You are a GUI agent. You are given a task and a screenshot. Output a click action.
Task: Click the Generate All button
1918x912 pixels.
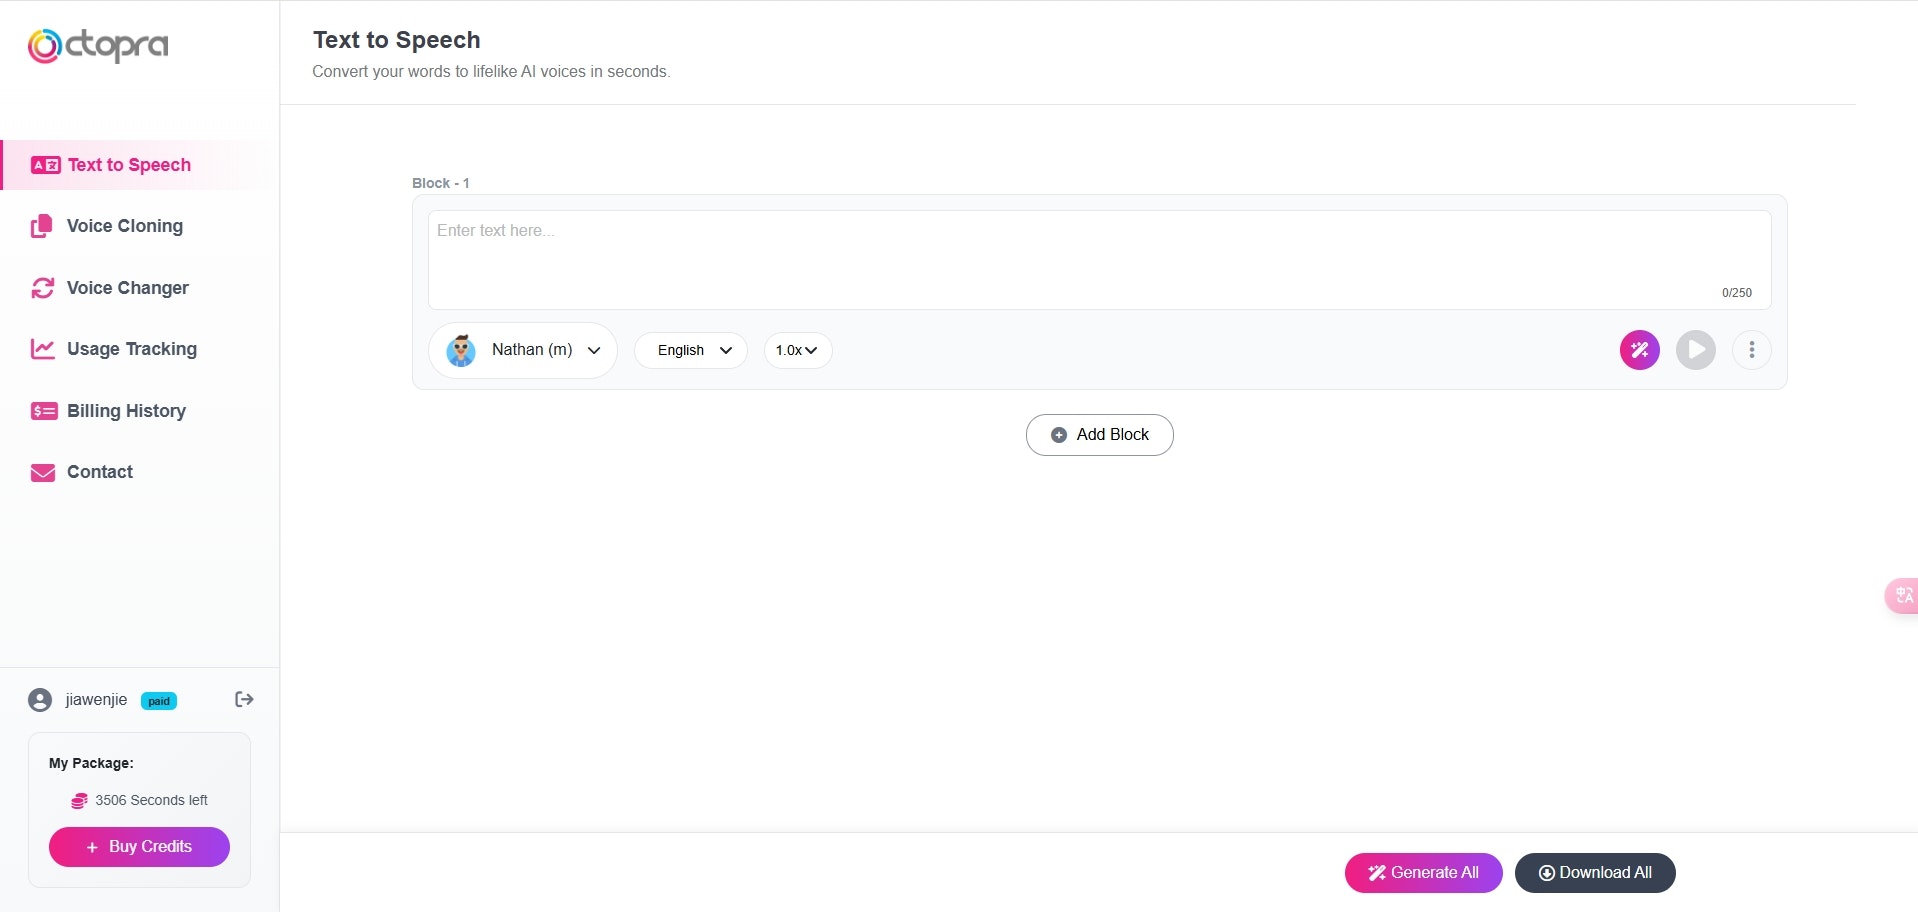1423,873
